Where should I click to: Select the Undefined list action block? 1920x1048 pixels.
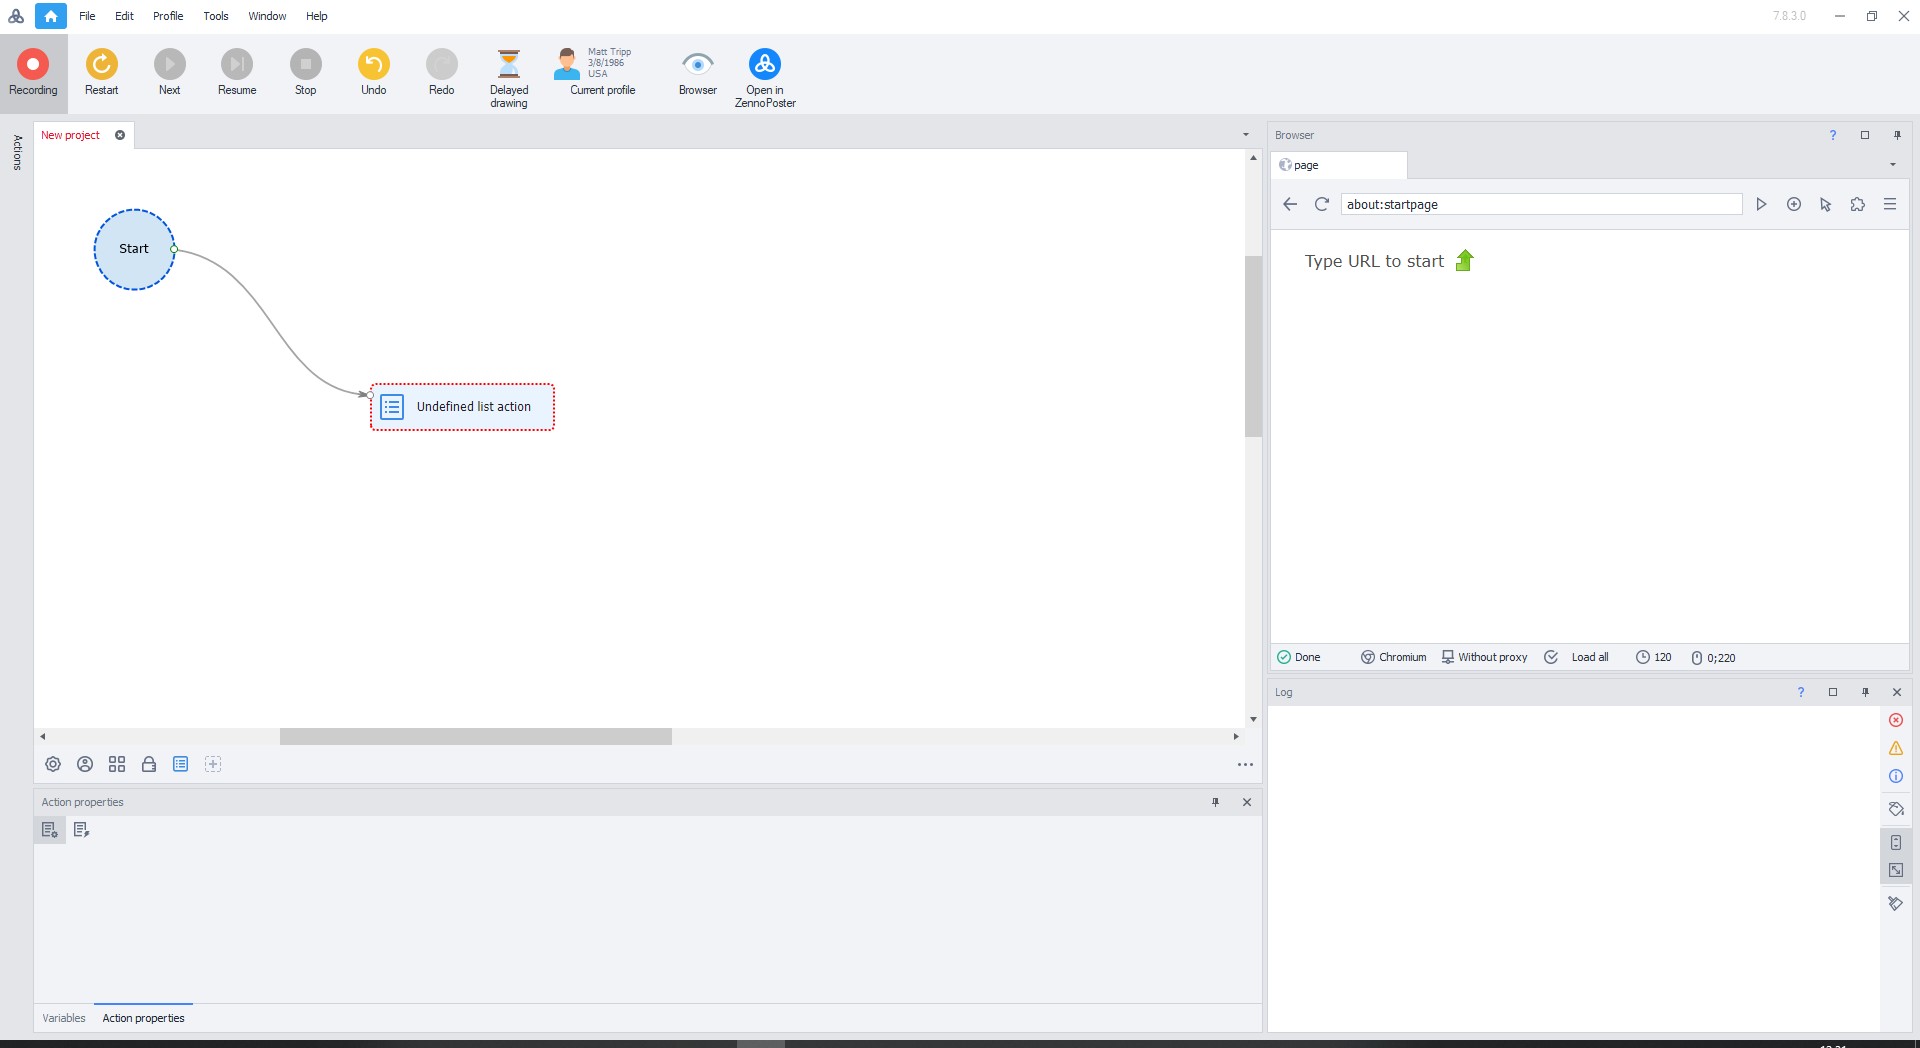[463, 407]
